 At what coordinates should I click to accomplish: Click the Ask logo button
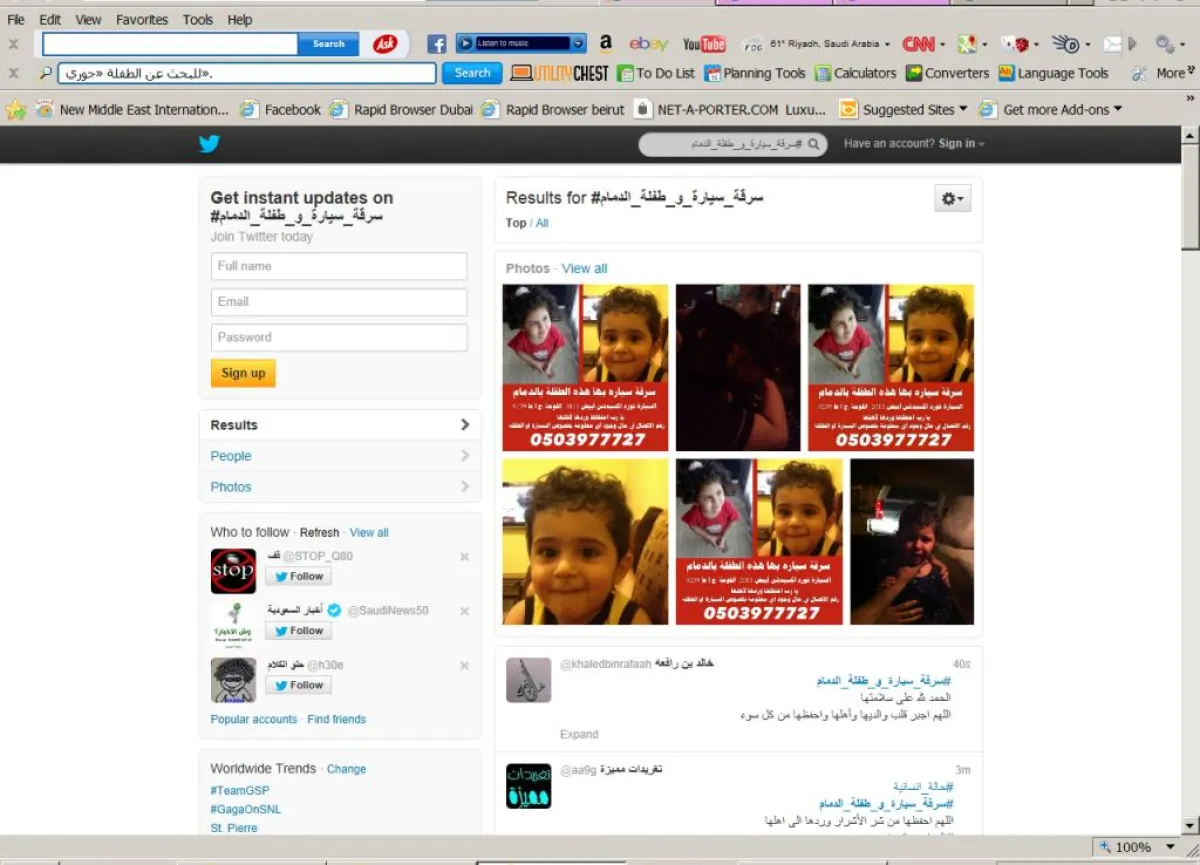[385, 44]
